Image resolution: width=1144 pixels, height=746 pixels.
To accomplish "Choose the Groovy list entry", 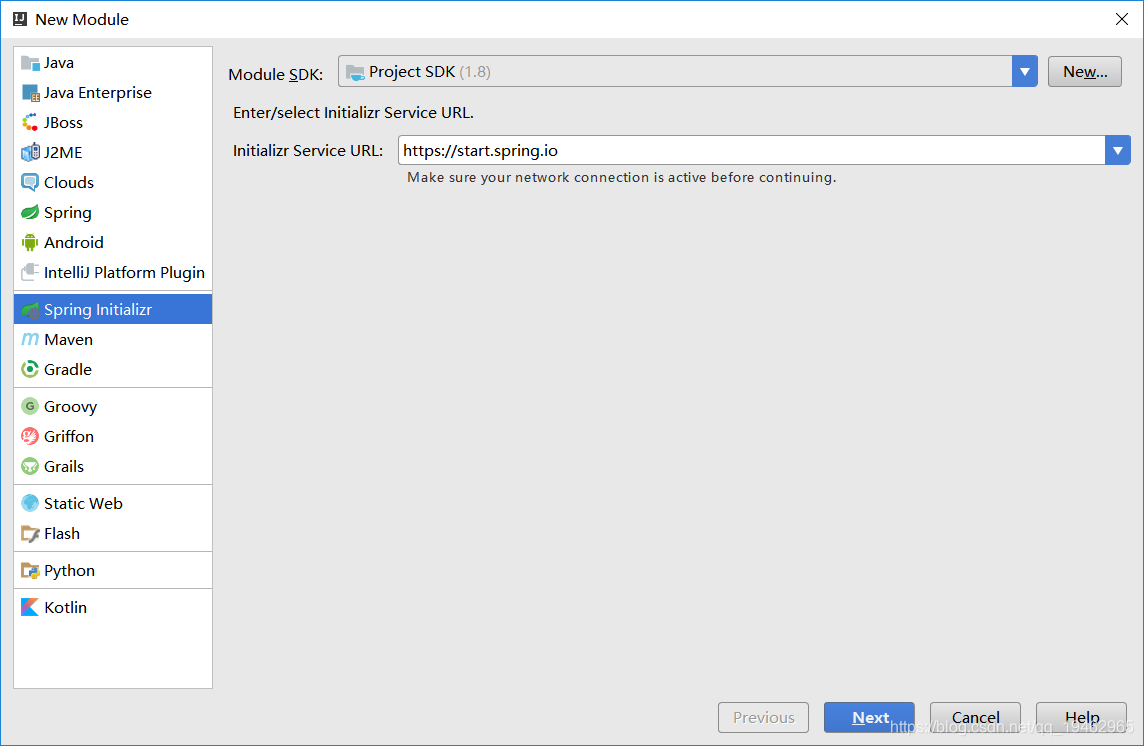I will 113,407.
